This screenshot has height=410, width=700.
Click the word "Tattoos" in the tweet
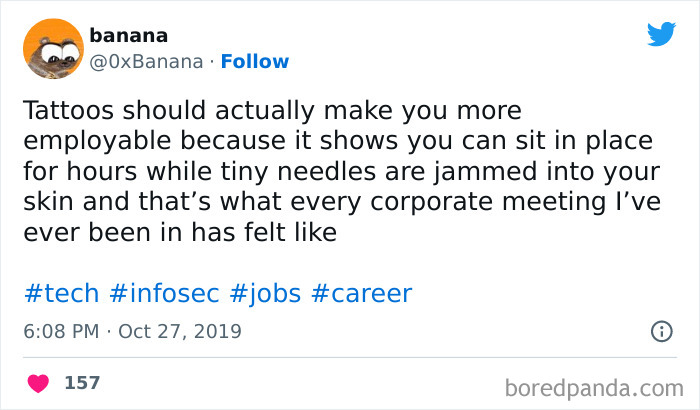pyautogui.click(x=66, y=109)
